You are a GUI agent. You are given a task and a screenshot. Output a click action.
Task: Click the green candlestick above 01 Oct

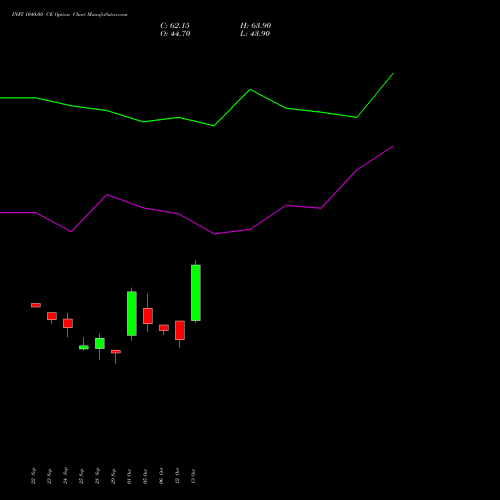click(x=132, y=313)
